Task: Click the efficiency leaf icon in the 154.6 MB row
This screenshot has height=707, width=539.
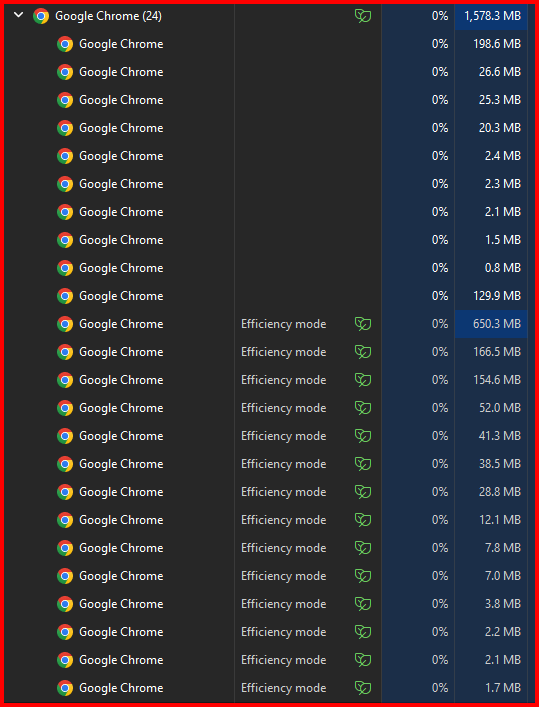Action: pos(363,380)
